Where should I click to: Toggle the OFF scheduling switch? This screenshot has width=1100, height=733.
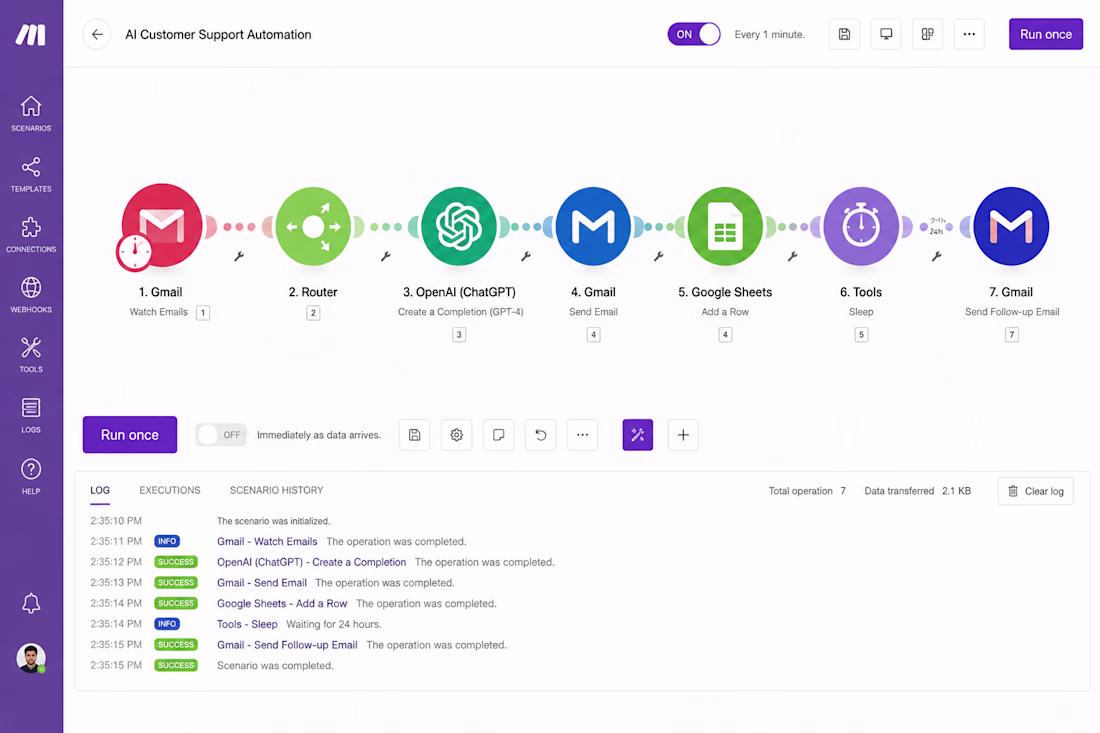221,435
